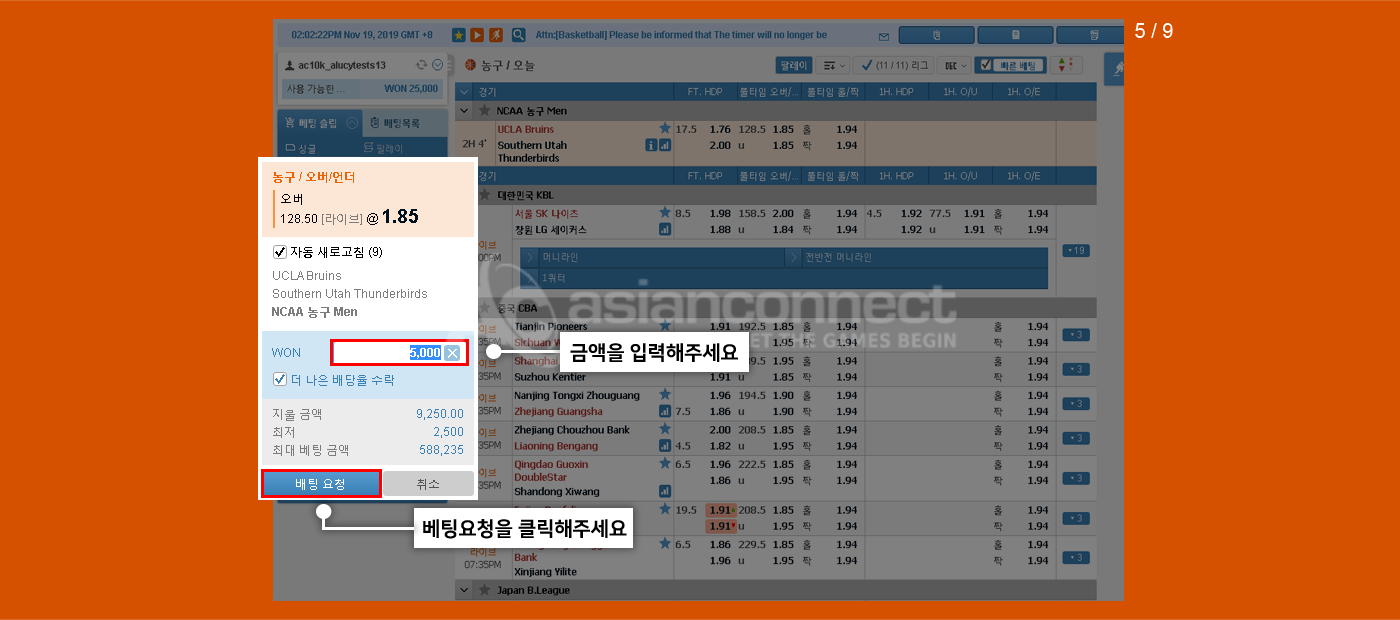Favorite the Zhejiang Chouzhou Bank match star

tap(665, 430)
